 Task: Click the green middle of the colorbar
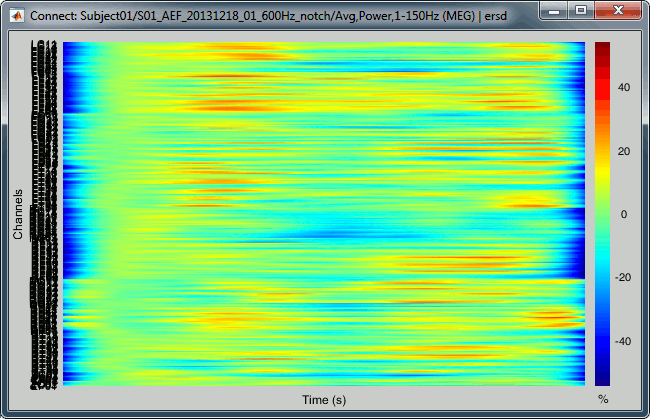[602, 214]
